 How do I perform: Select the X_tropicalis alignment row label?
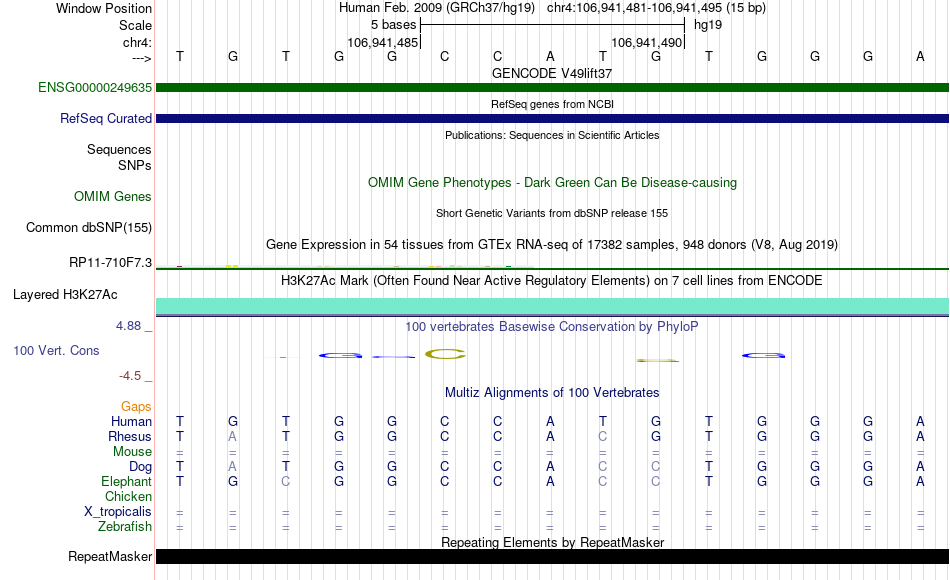tap(118, 512)
